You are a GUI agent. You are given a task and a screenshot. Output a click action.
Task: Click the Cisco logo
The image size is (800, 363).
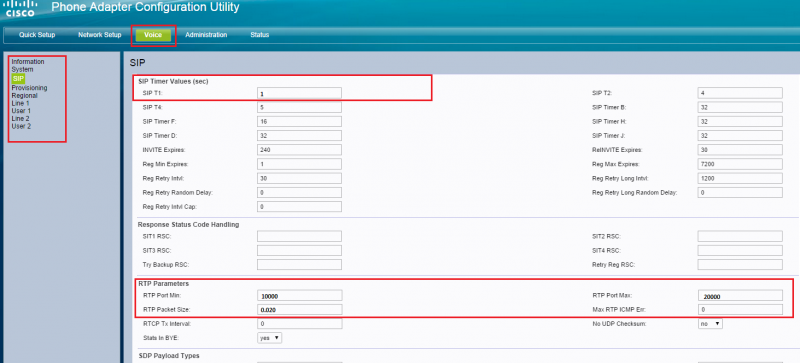20,9
